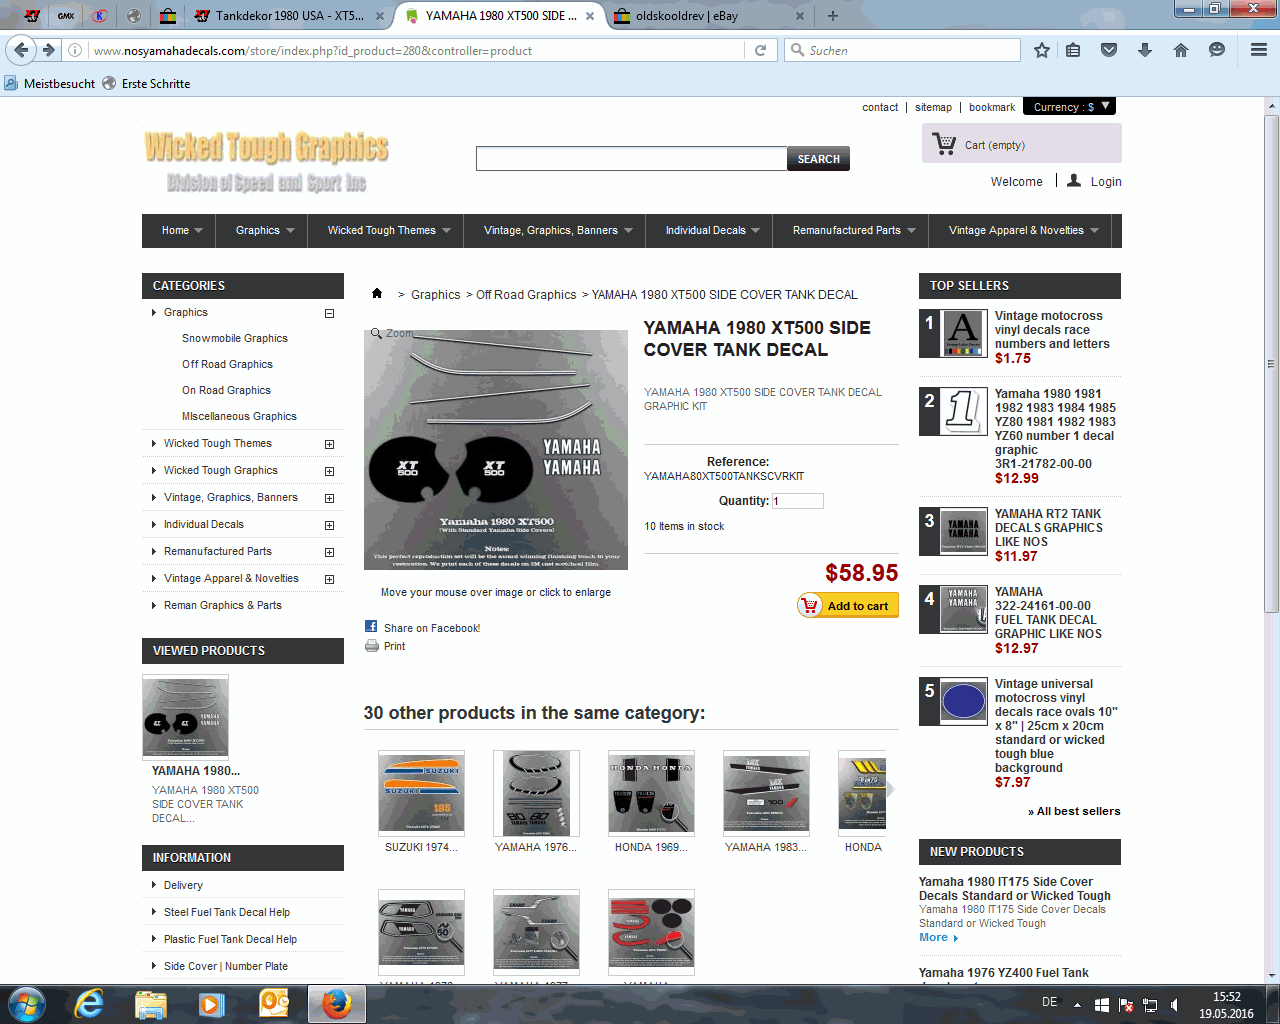Click the page reload icon
This screenshot has height=1024, width=1280.
[760, 50]
